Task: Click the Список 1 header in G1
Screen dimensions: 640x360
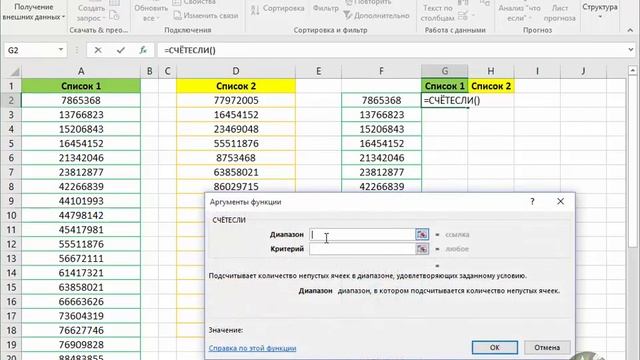Action: click(444, 86)
